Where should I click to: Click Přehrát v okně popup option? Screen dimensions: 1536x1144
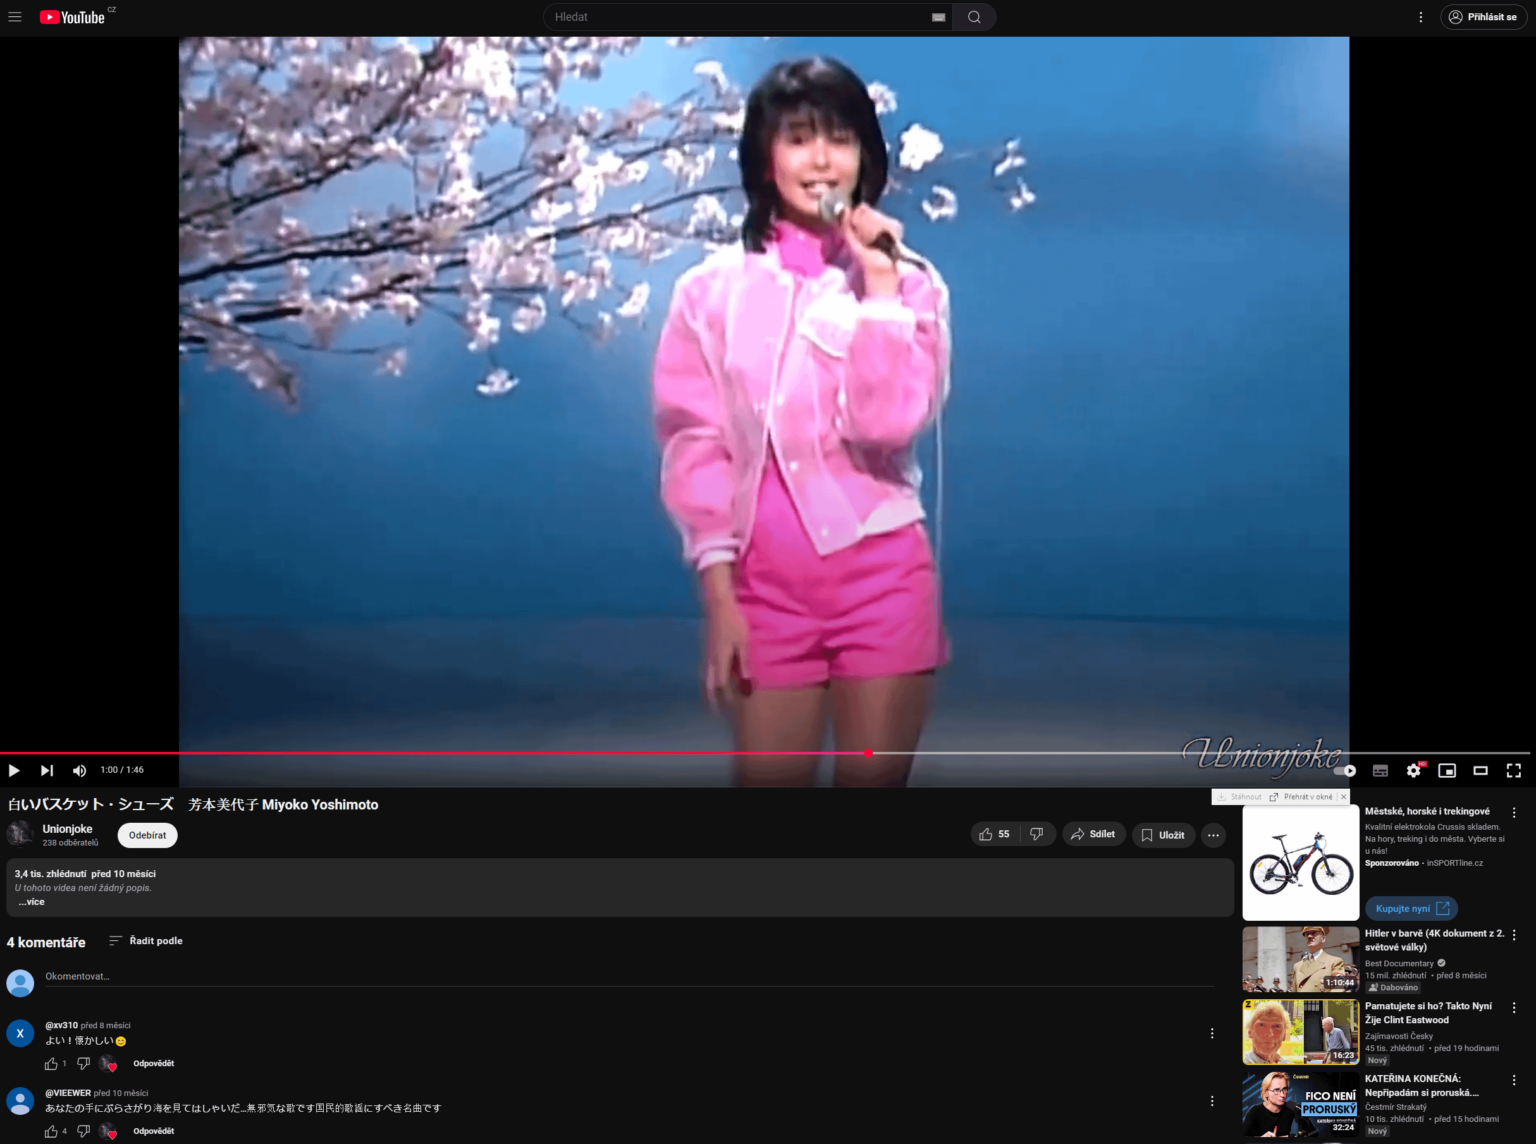click(1301, 797)
